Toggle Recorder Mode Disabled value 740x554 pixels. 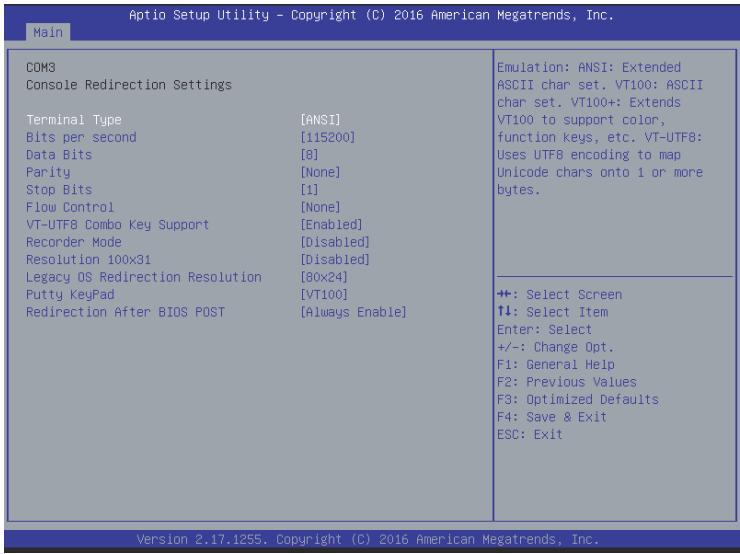[x=335, y=242]
